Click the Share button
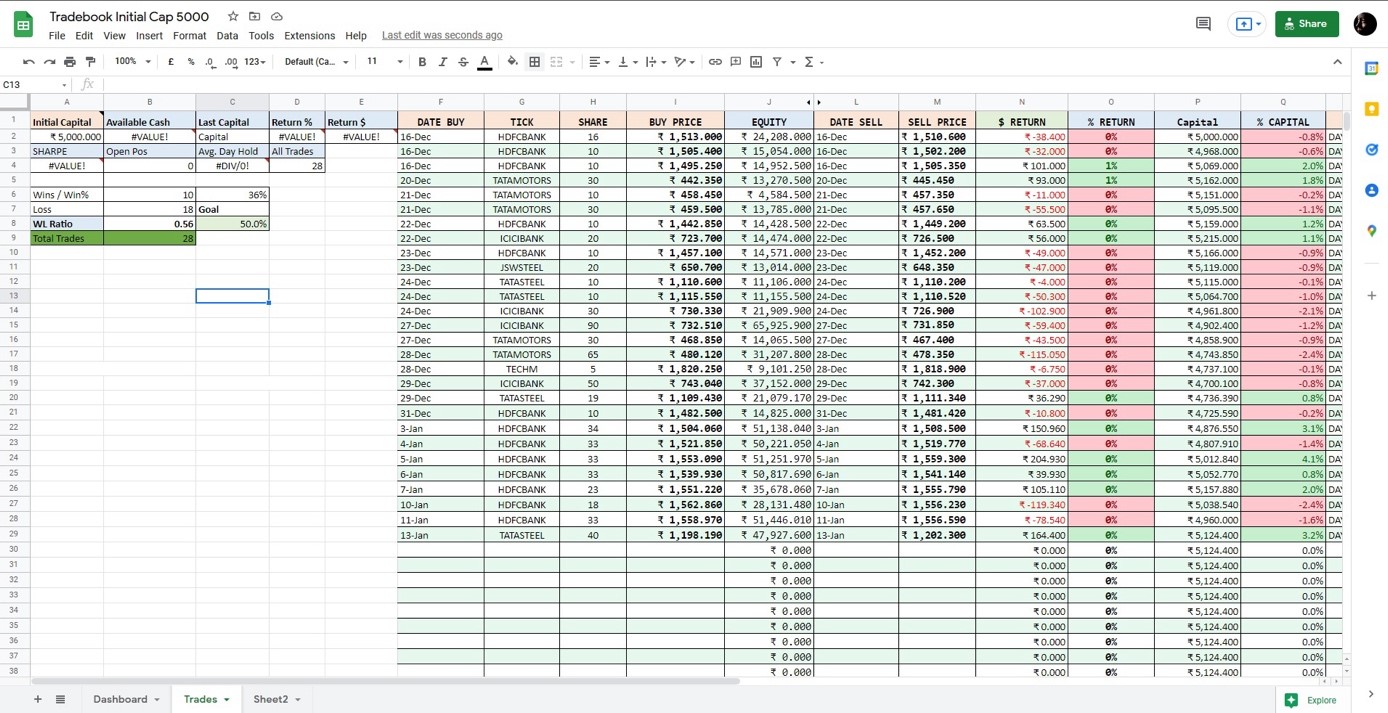 pyautogui.click(x=1307, y=24)
